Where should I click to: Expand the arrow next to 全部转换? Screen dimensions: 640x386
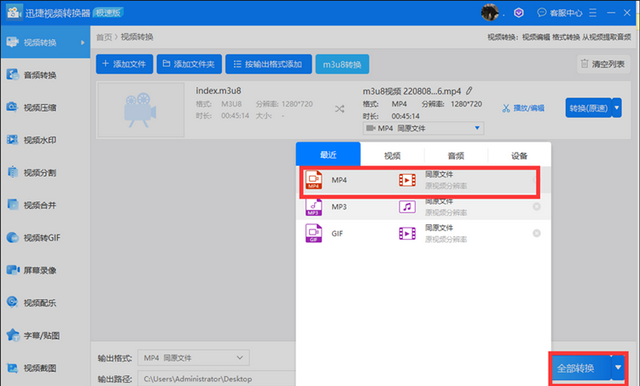(618, 368)
